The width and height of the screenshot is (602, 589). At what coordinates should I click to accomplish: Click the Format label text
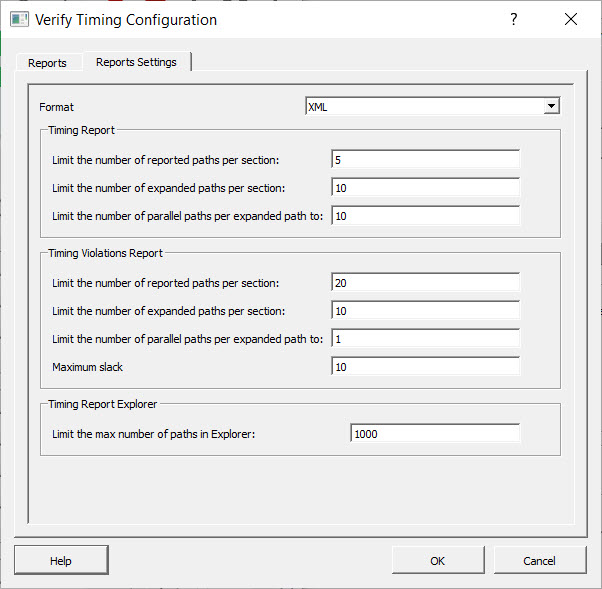(56, 107)
